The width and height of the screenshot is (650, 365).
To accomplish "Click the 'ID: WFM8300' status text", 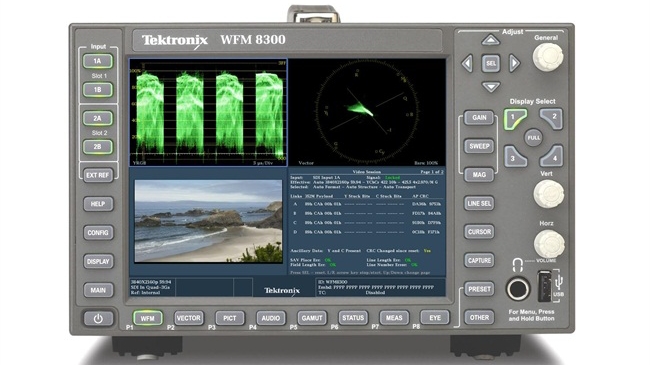I will point(332,282).
